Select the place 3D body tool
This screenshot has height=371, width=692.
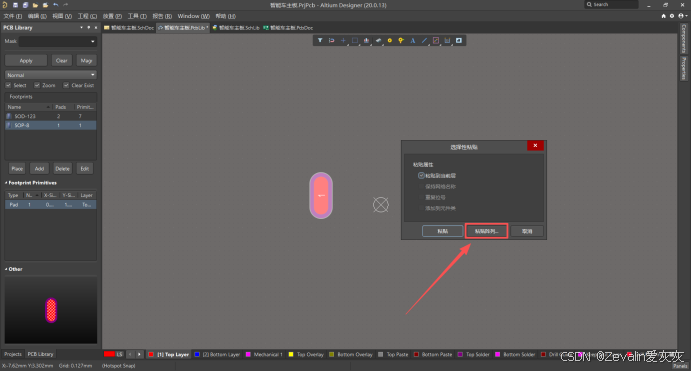click(x=378, y=41)
